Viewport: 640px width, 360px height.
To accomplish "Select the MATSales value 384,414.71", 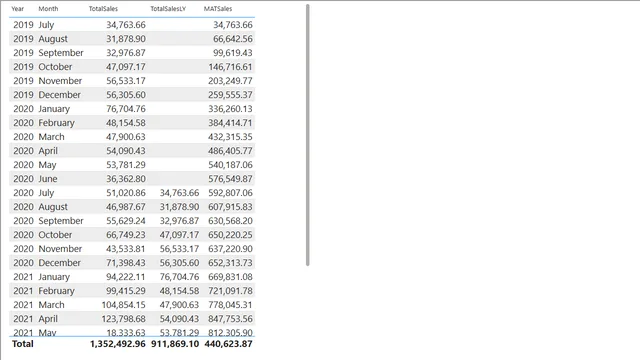I will point(230,123).
